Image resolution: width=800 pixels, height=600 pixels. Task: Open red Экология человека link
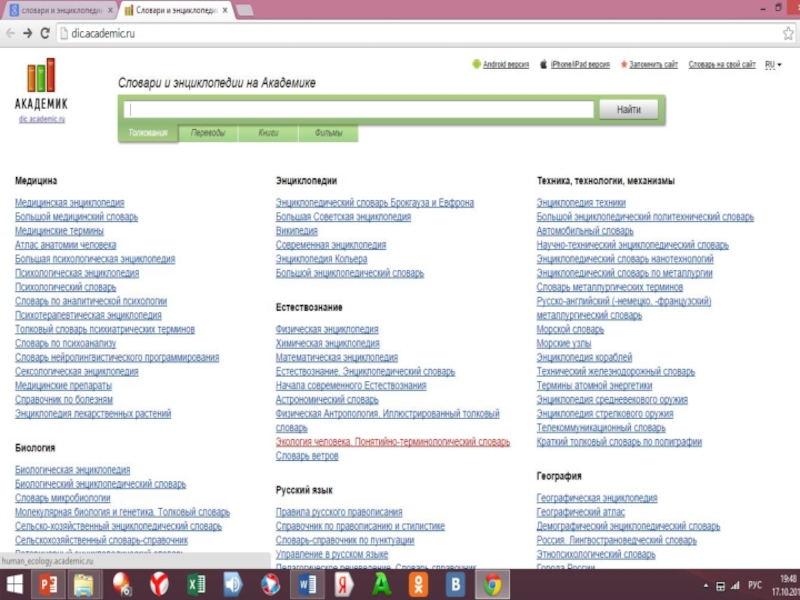click(x=393, y=442)
